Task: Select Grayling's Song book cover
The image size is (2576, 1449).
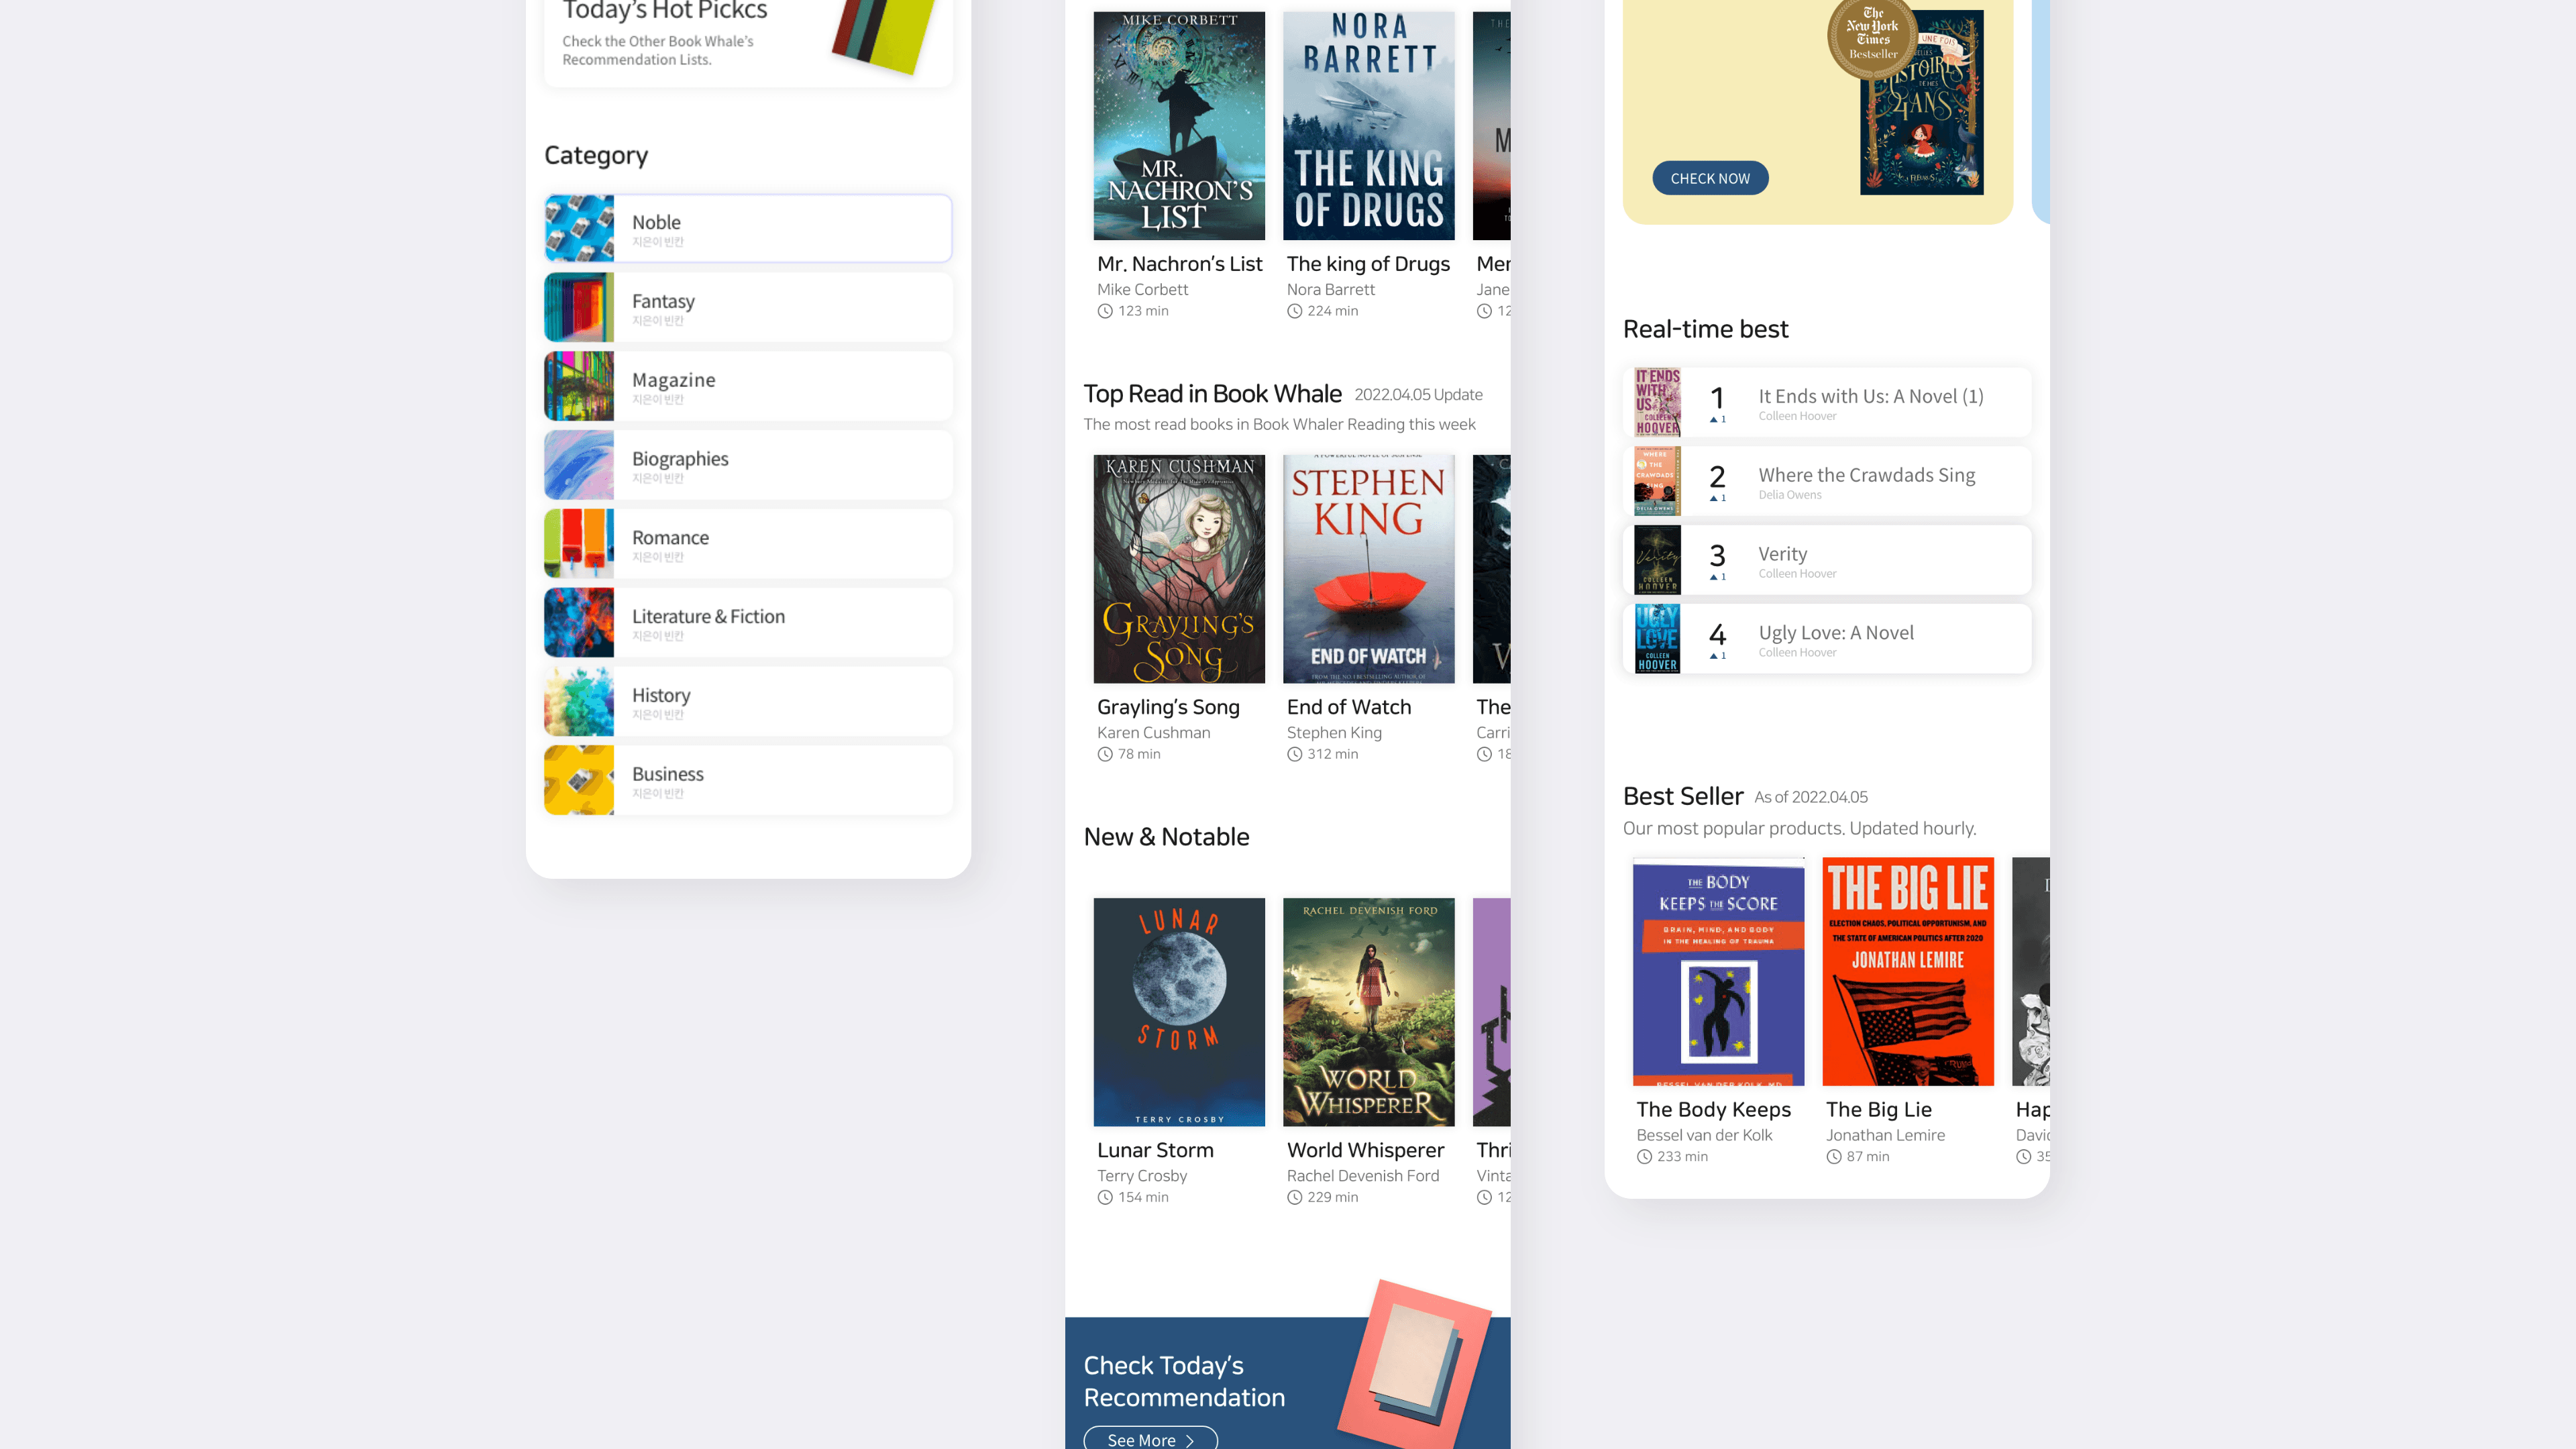Action: point(1179,569)
